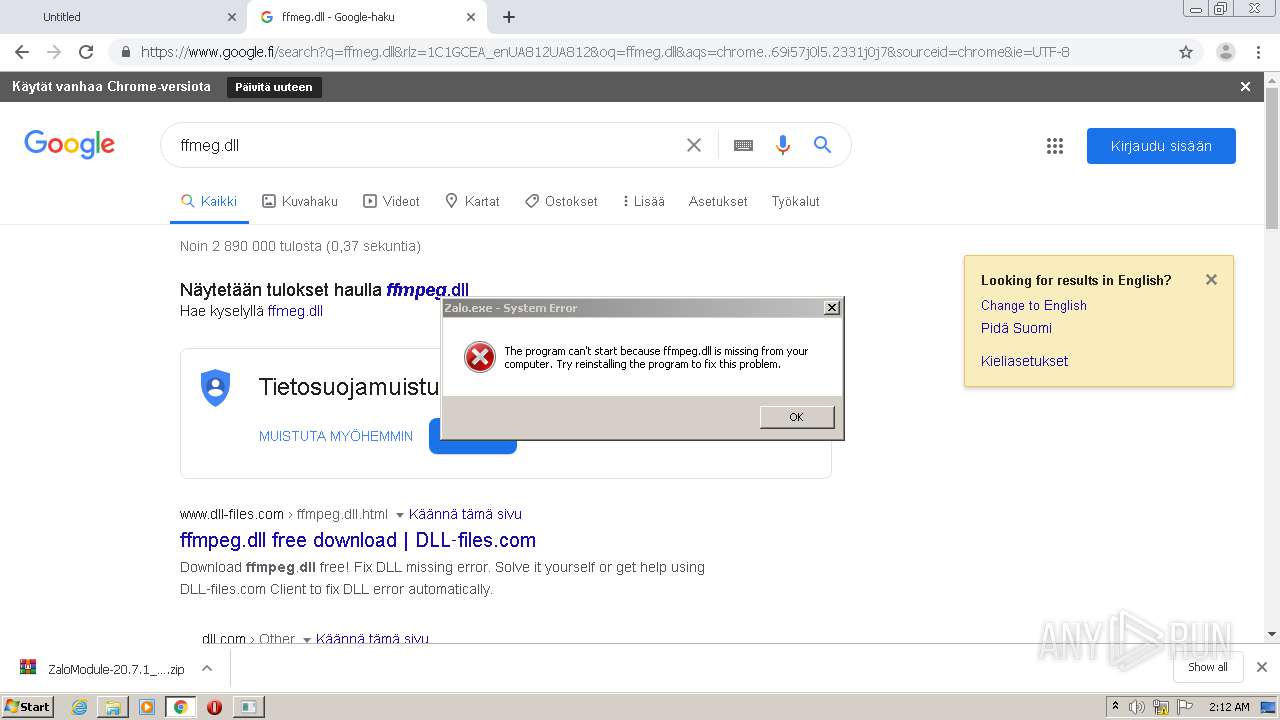This screenshot has width=1280, height=720.
Task: Click the suggested ffmpeg.dll correction link
Action: [x=427, y=290]
